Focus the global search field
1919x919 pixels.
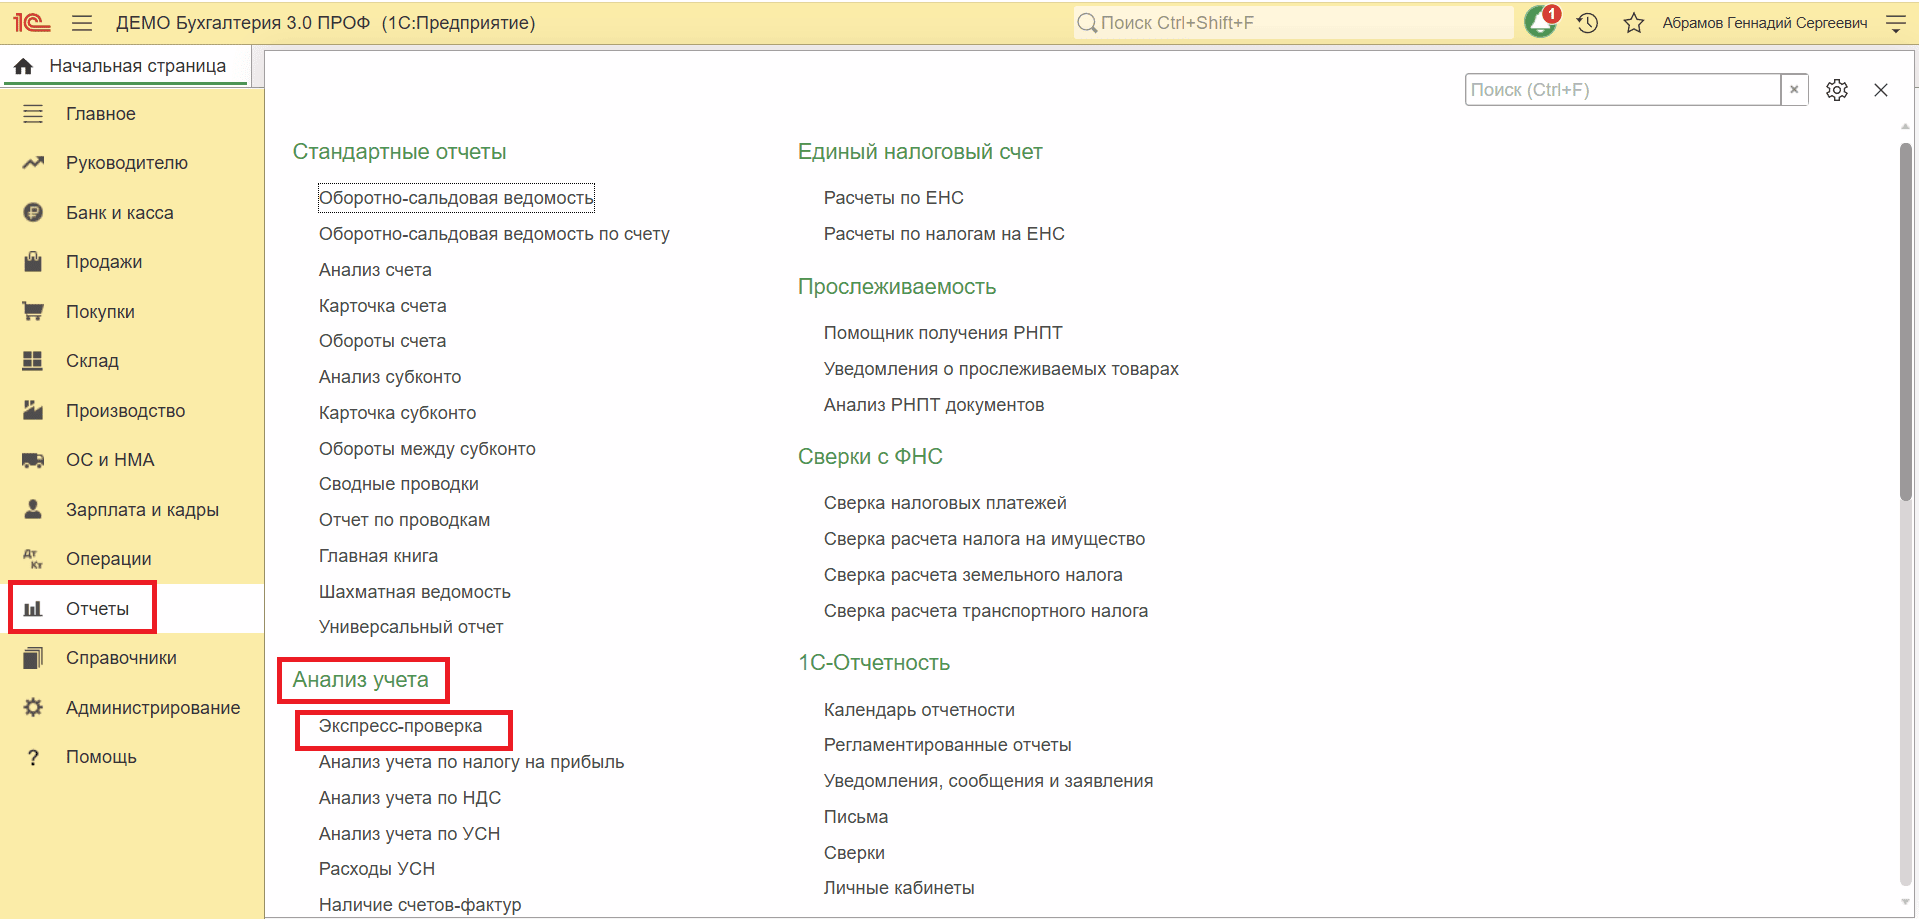coord(1294,23)
